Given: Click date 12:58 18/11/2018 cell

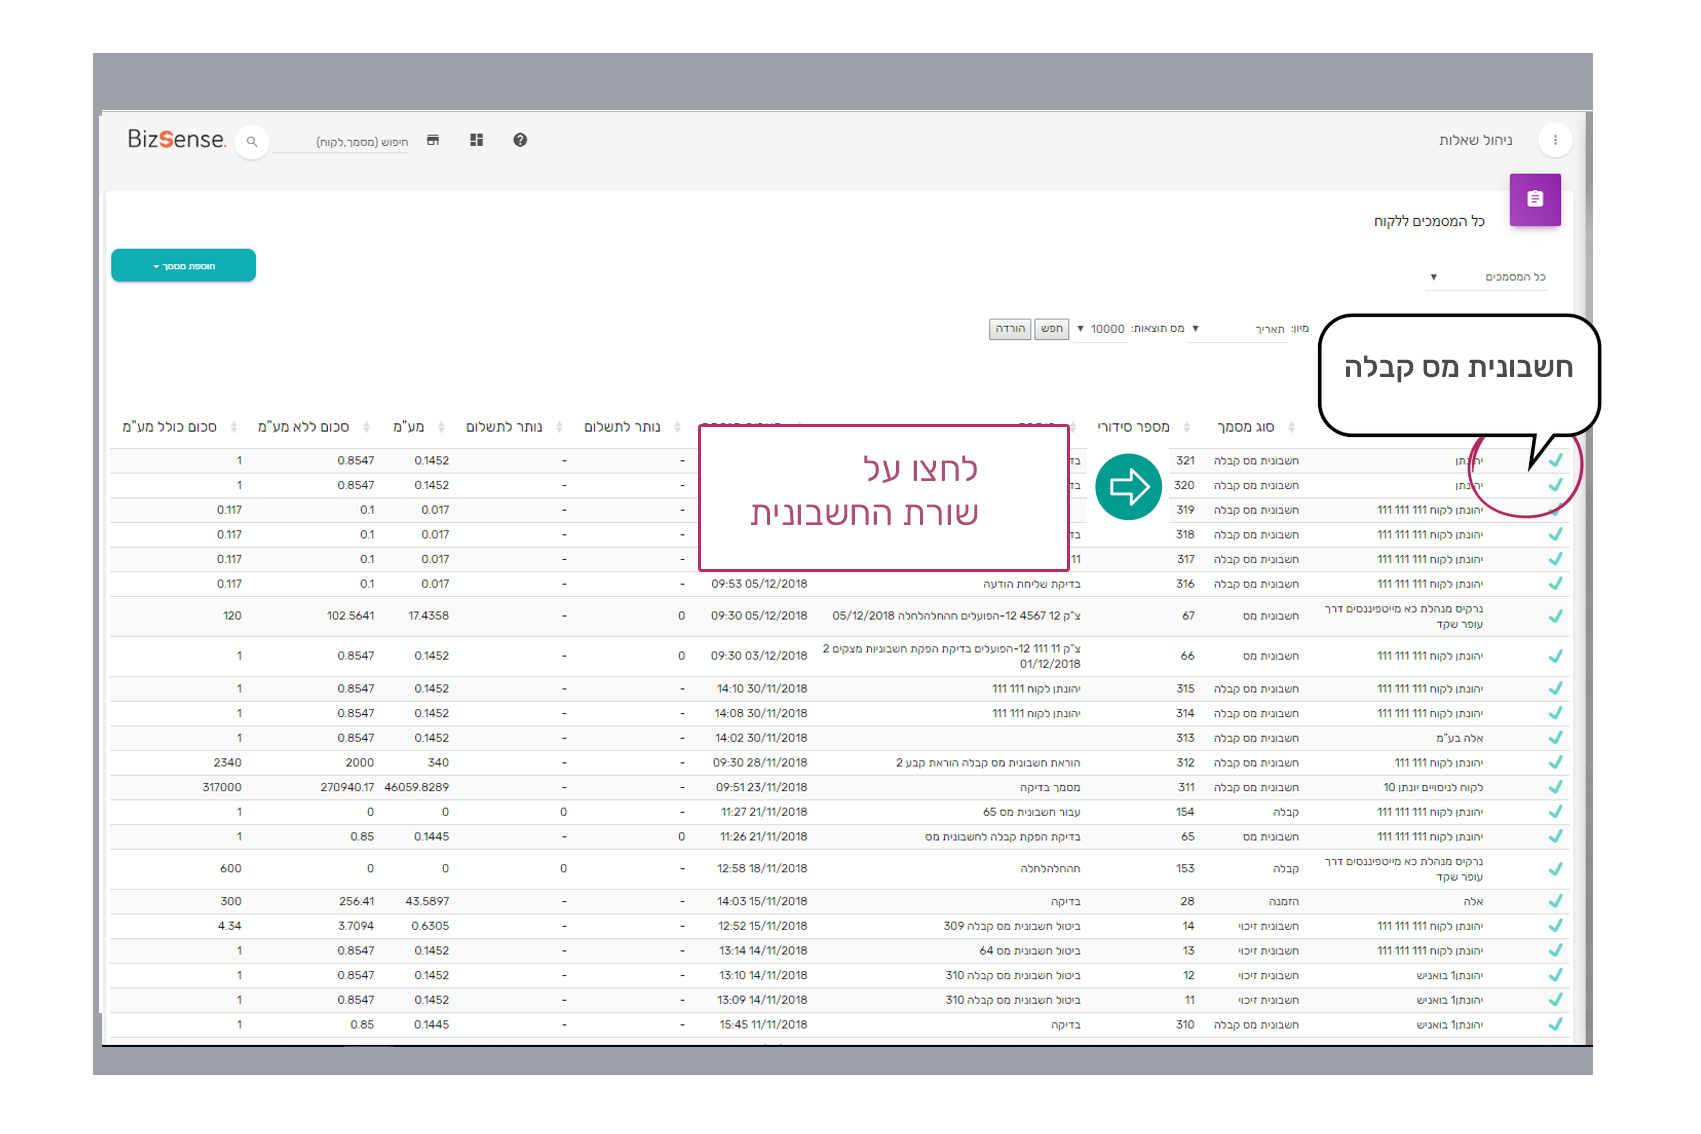Looking at the screenshot, I should 762,869.
